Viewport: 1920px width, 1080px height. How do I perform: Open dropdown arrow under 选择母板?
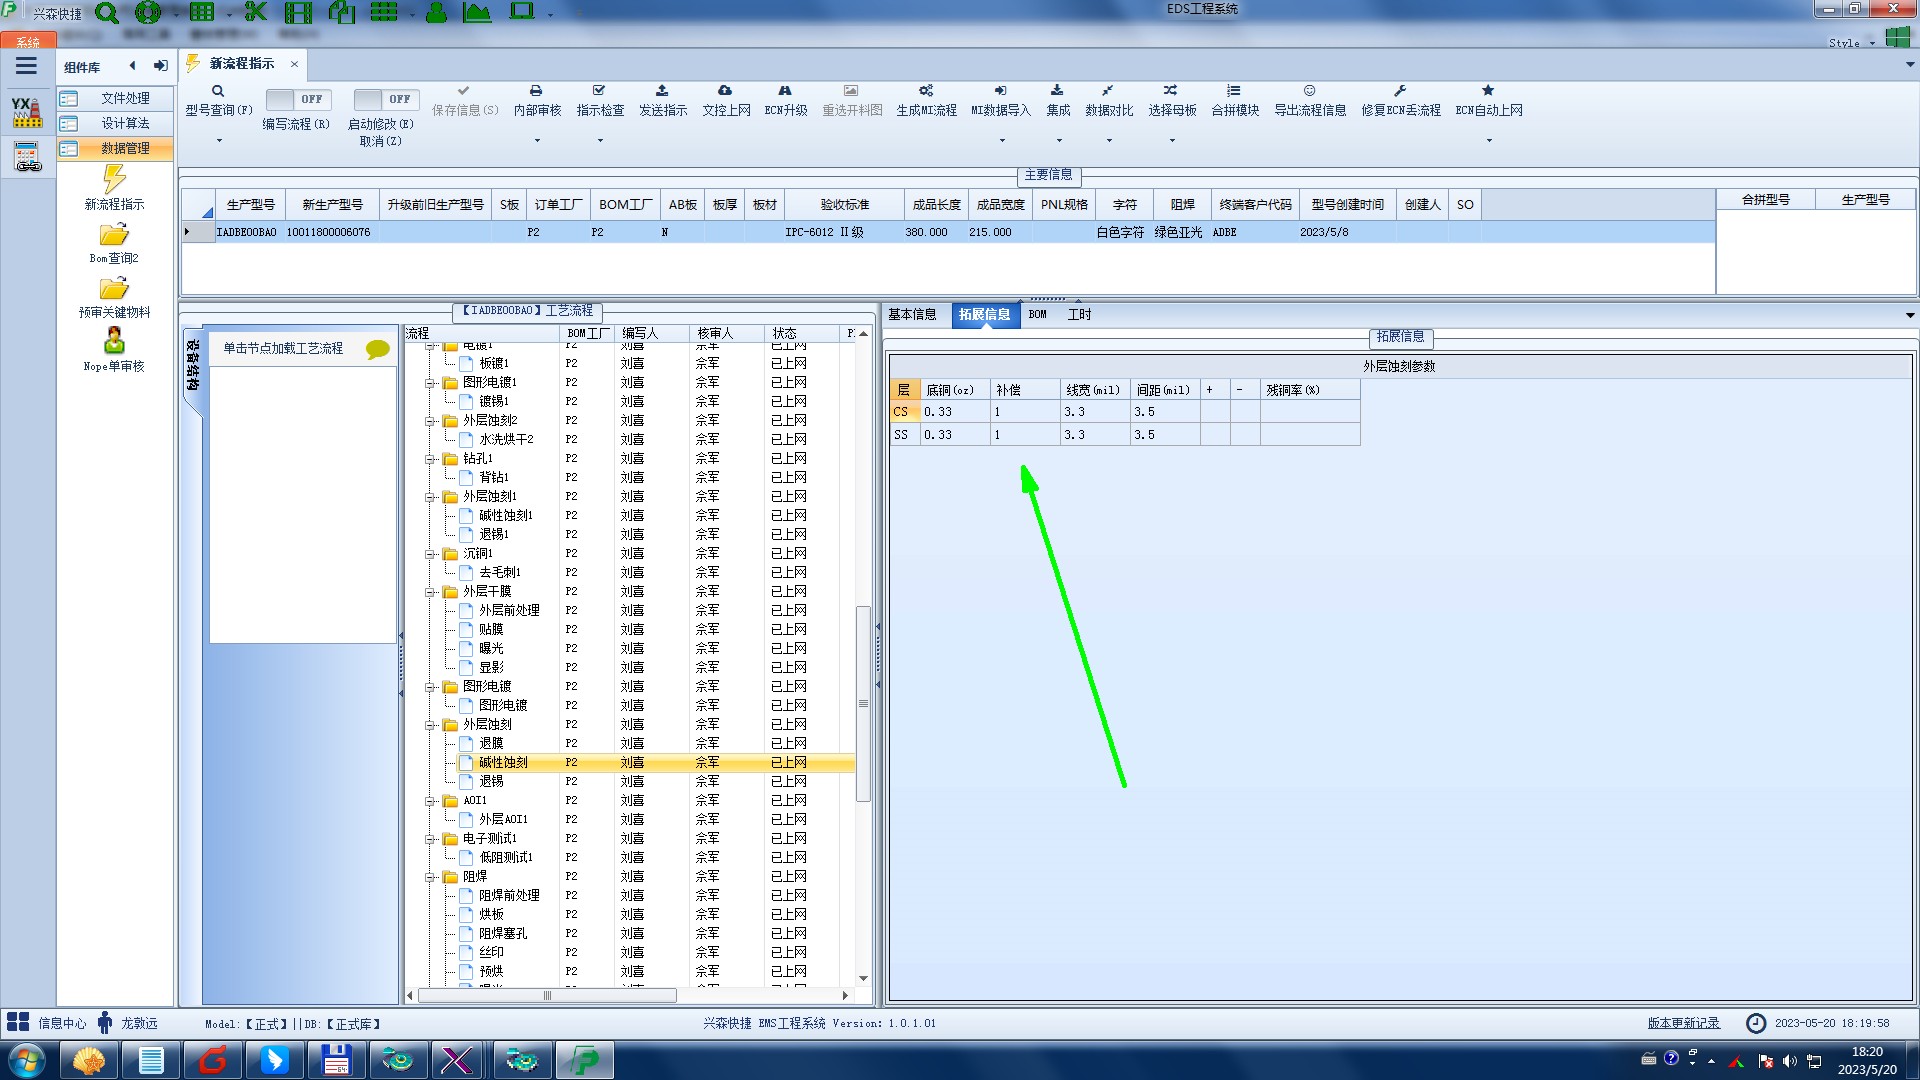[1172, 140]
